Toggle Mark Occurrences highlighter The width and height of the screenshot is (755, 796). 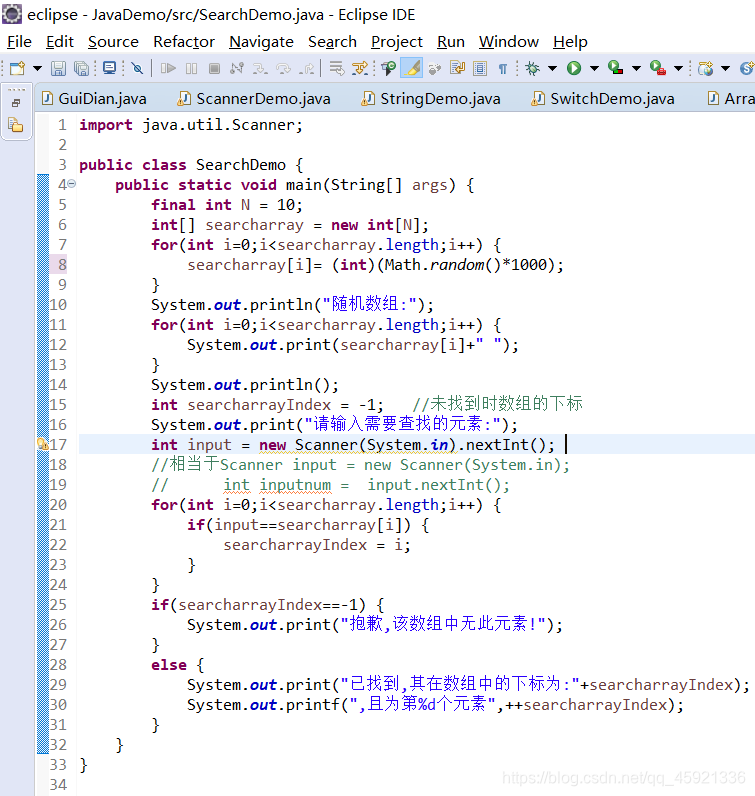(412, 68)
